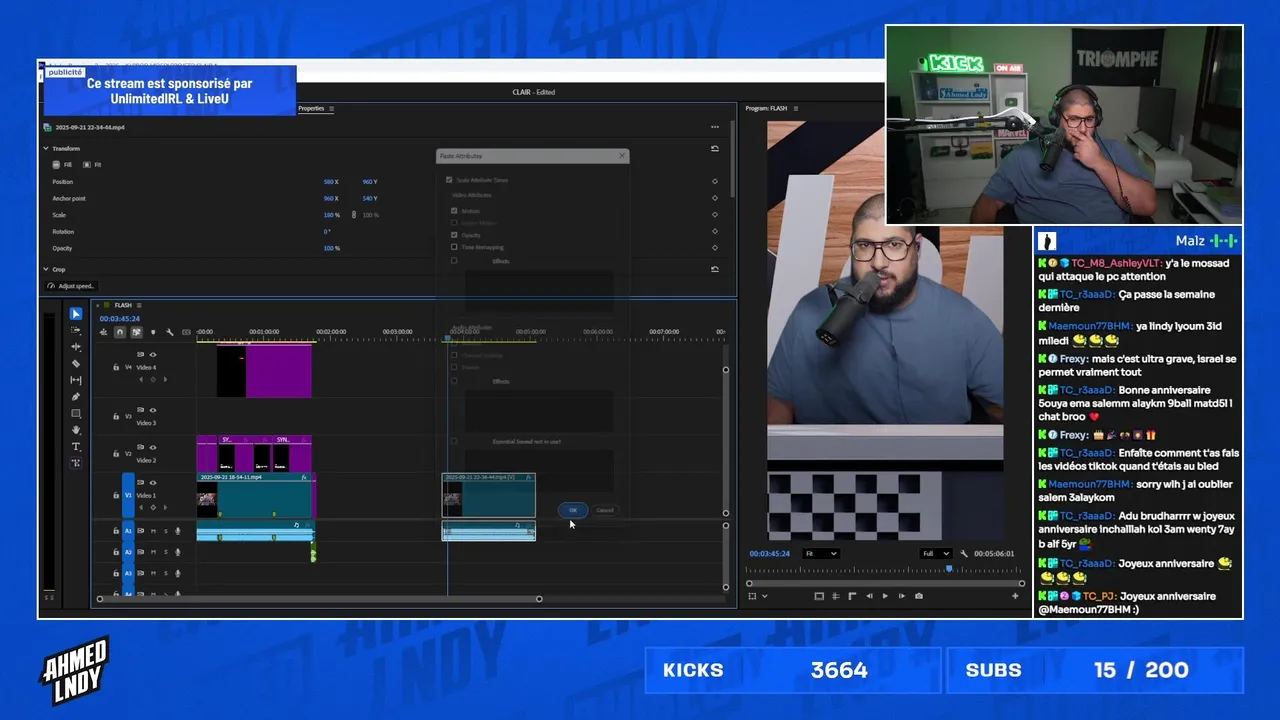Image resolution: width=1280 pixels, height=720 pixels.
Task: Toggle timeline Snap magnet icon
Action: [120, 332]
